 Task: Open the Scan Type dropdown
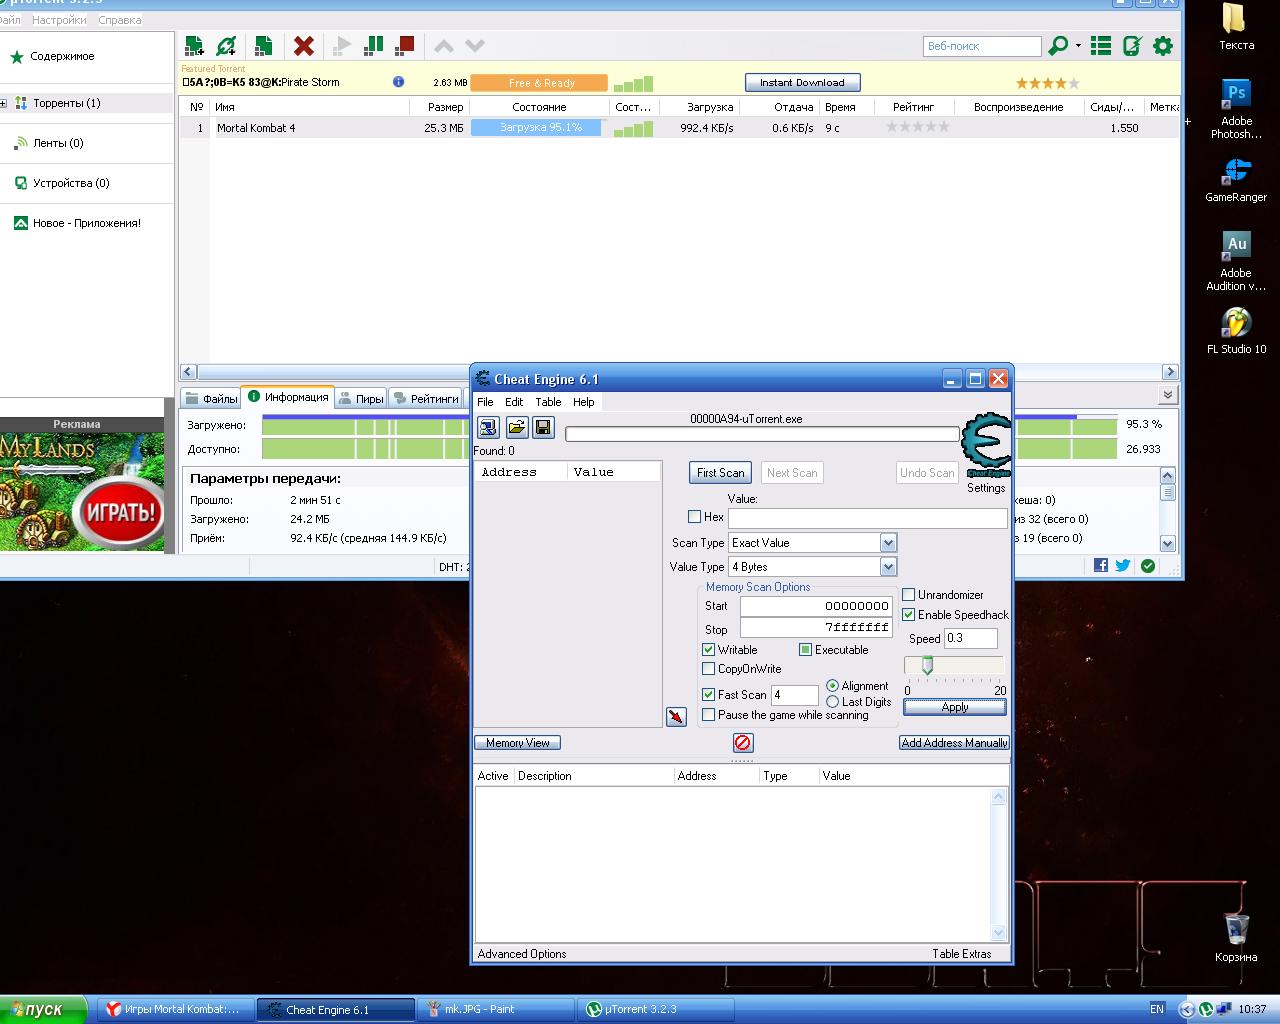[888, 543]
